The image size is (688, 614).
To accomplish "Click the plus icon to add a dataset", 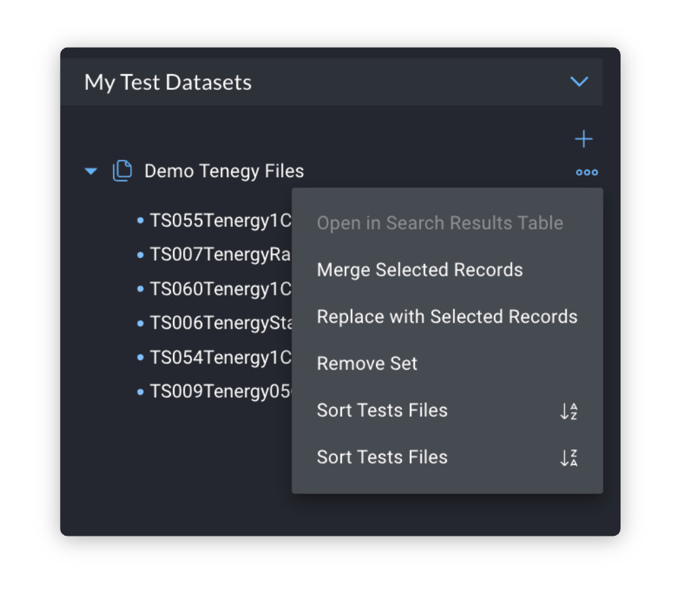I will [584, 139].
